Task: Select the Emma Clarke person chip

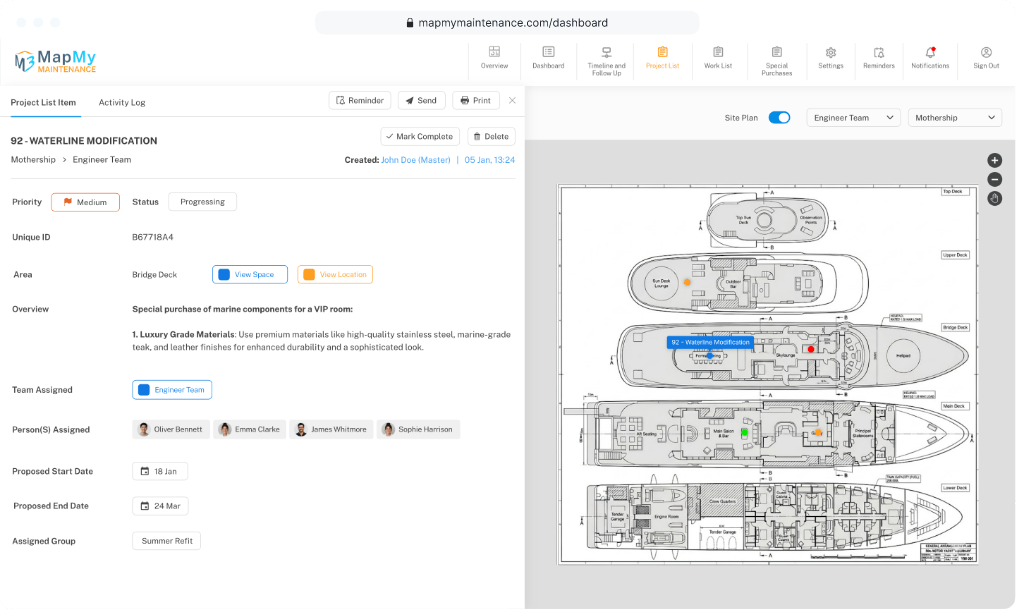Action: pos(249,430)
